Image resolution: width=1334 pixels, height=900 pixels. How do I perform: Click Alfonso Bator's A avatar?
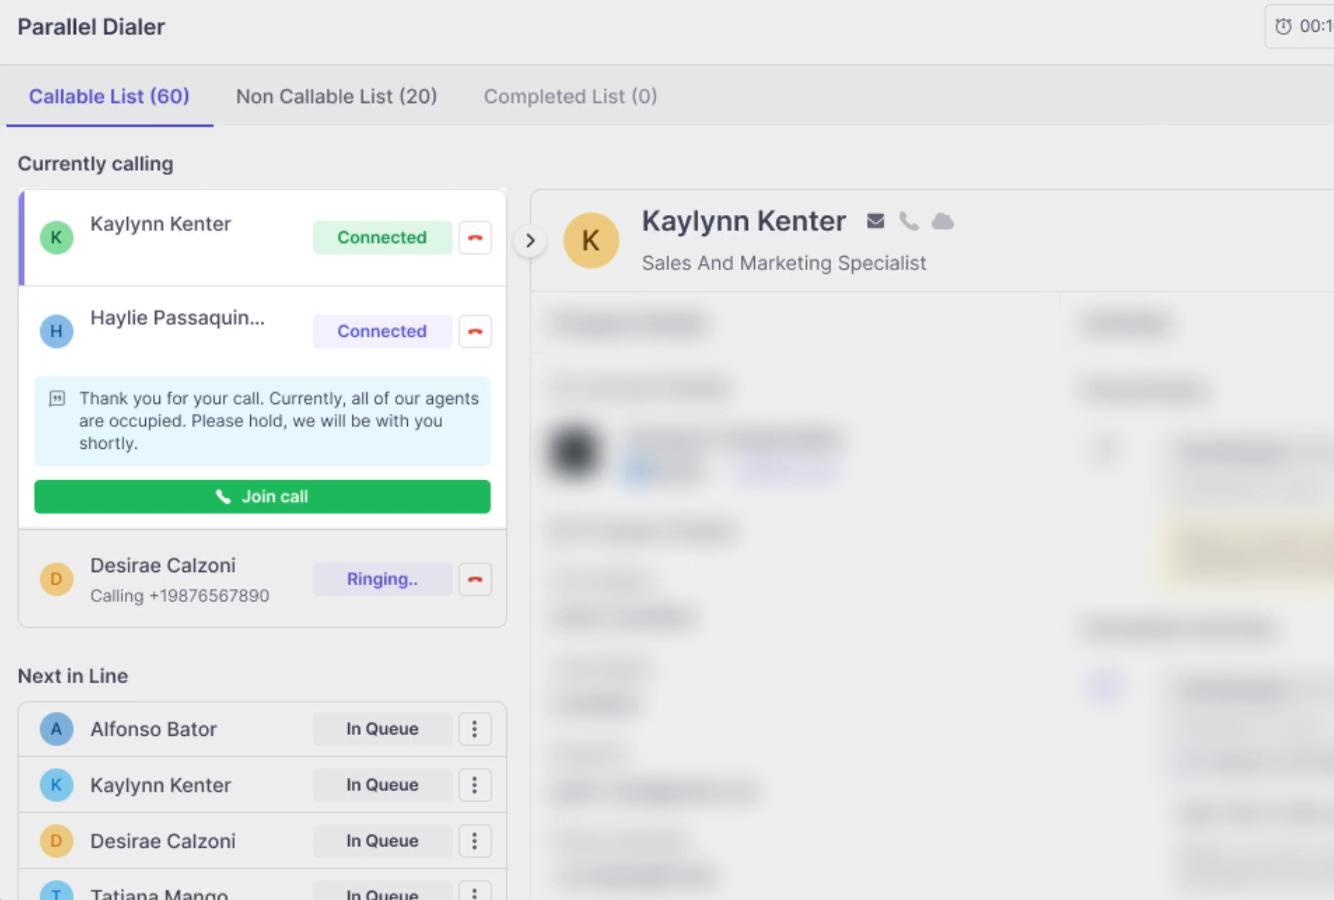coord(56,729)
